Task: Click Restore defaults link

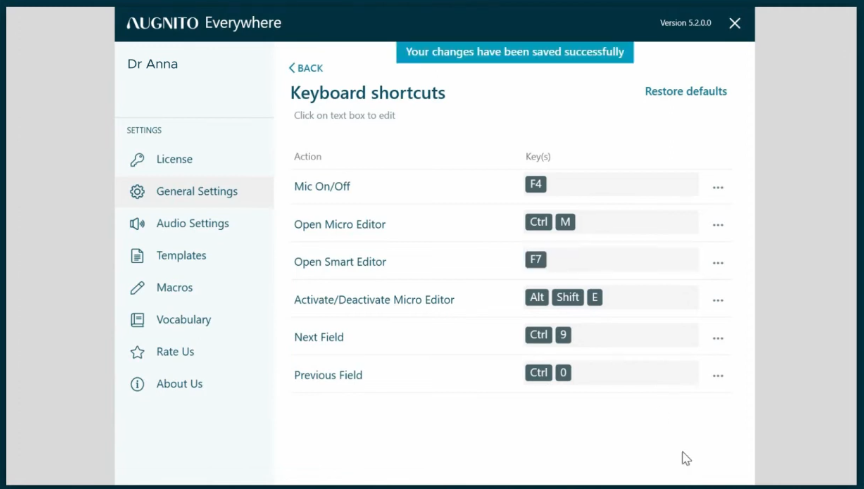Action: (x=685, y=92)
